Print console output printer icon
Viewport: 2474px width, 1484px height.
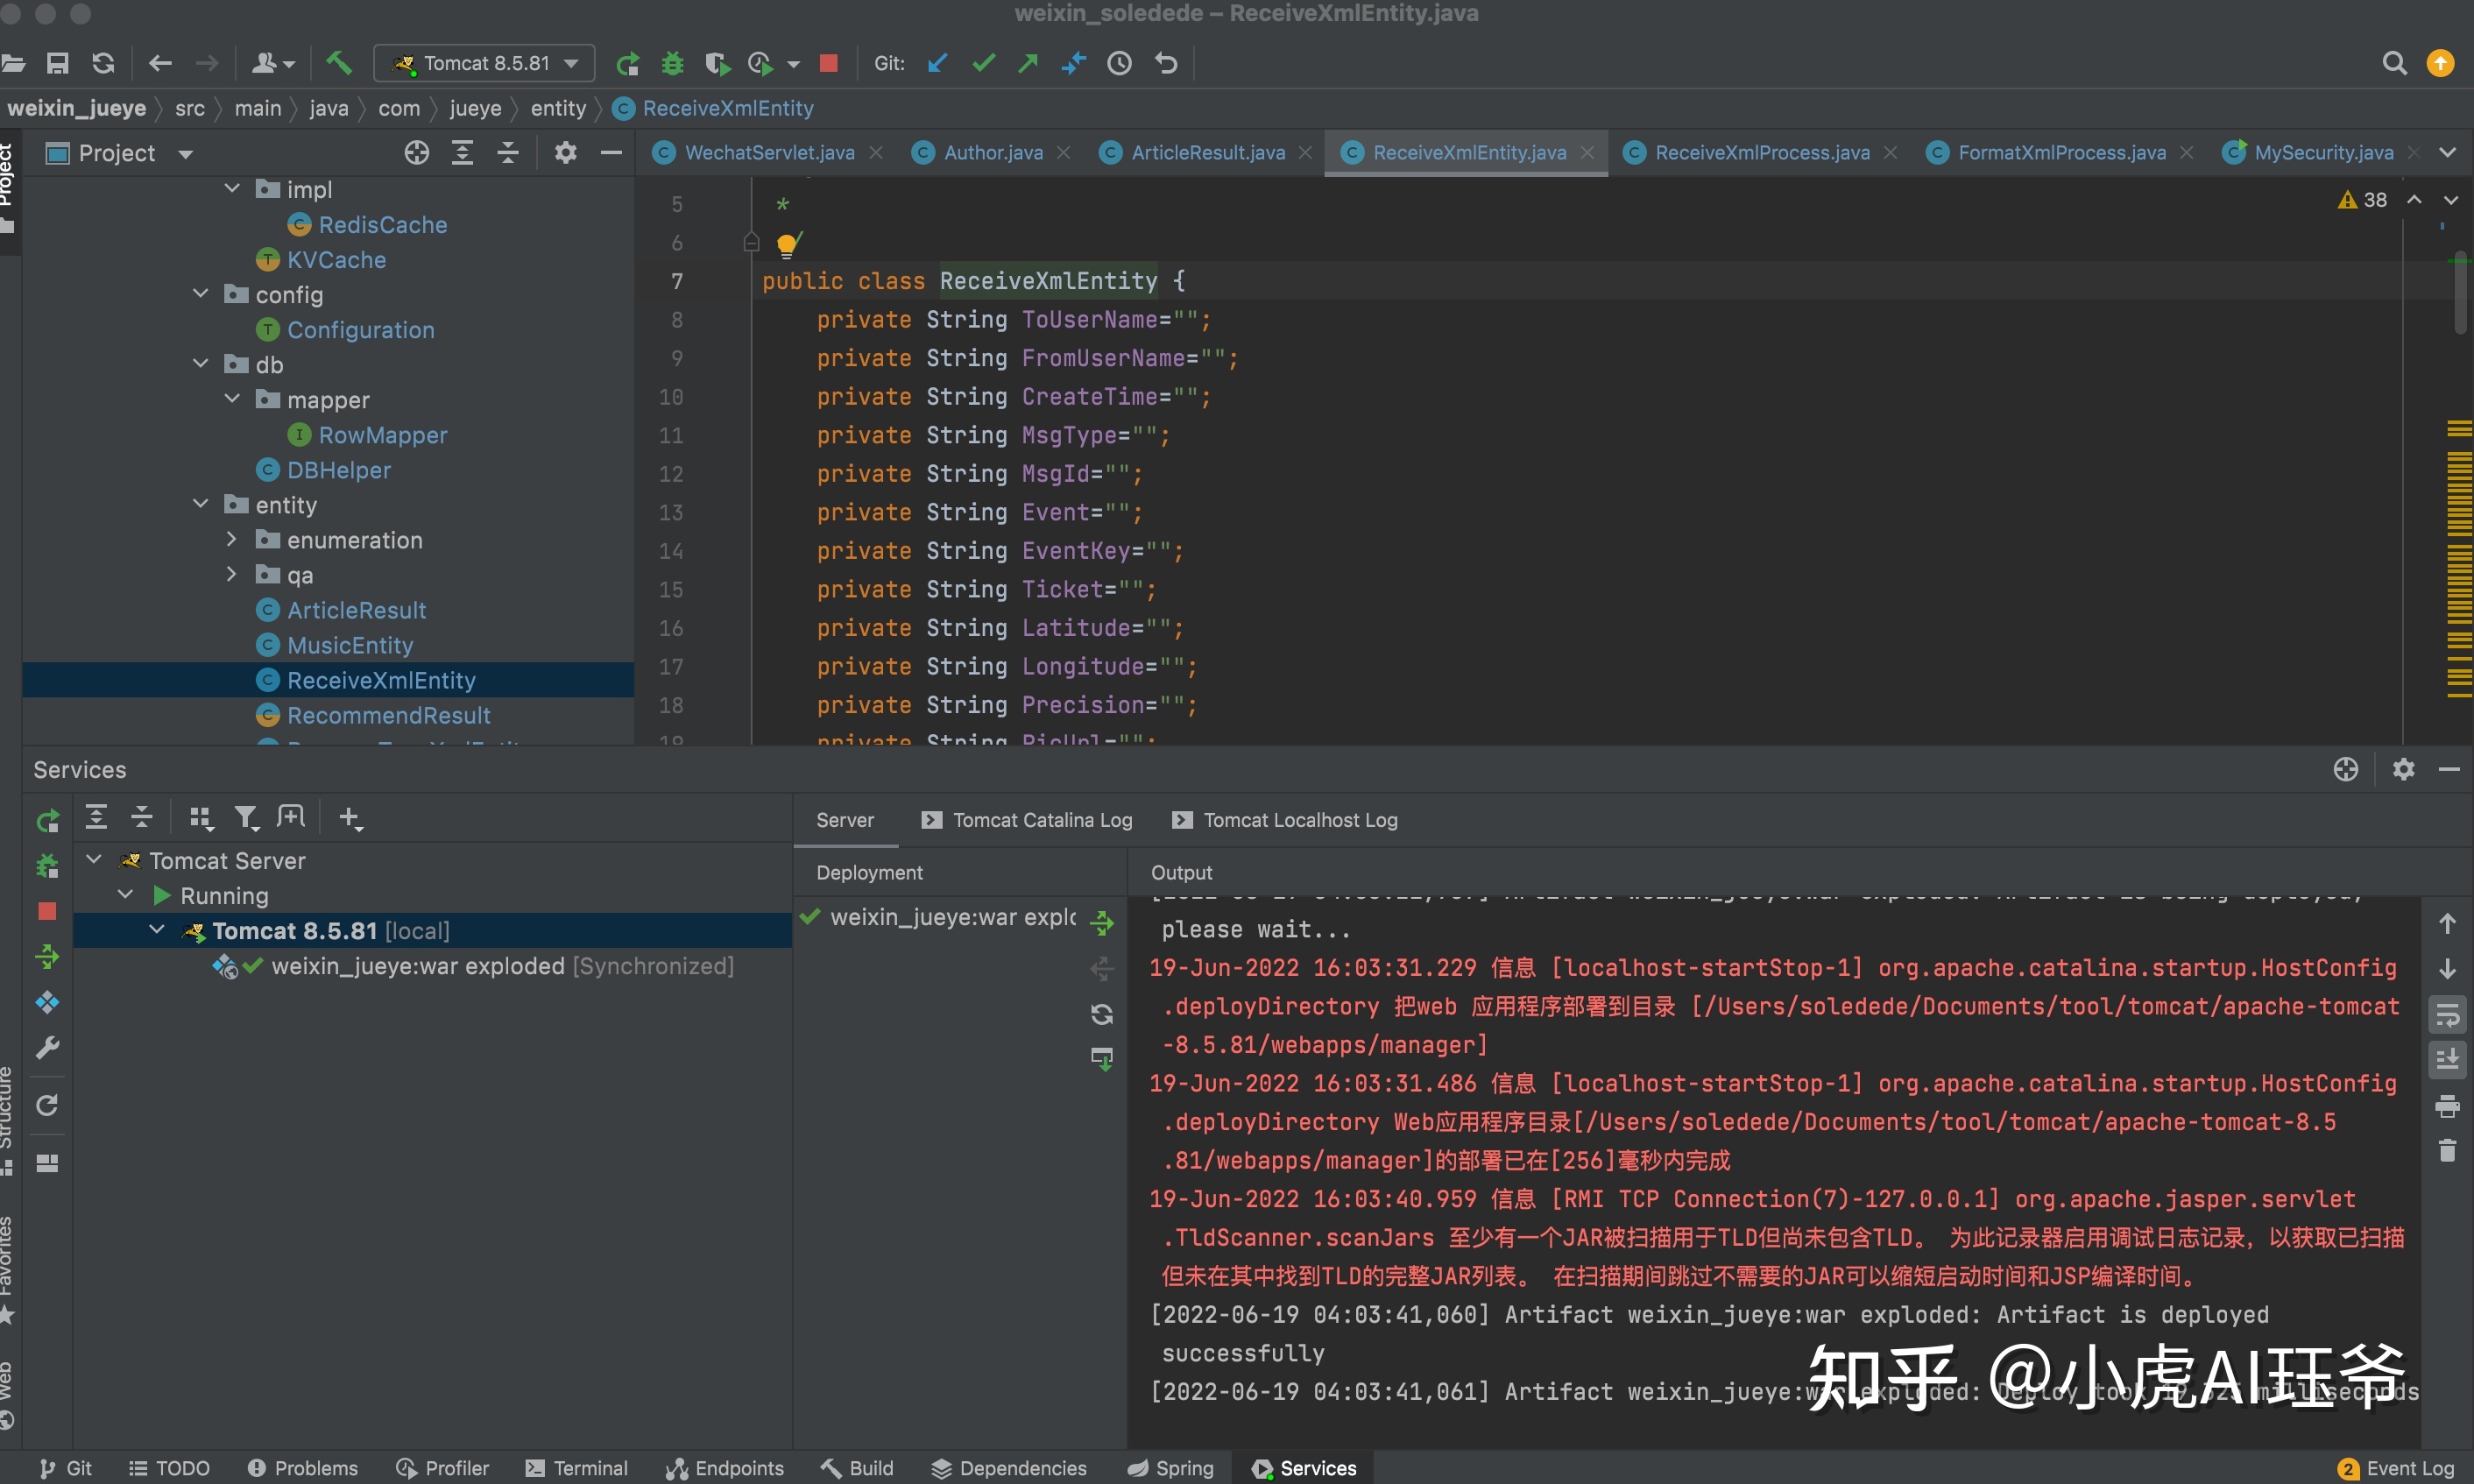coord(2447,1106)
